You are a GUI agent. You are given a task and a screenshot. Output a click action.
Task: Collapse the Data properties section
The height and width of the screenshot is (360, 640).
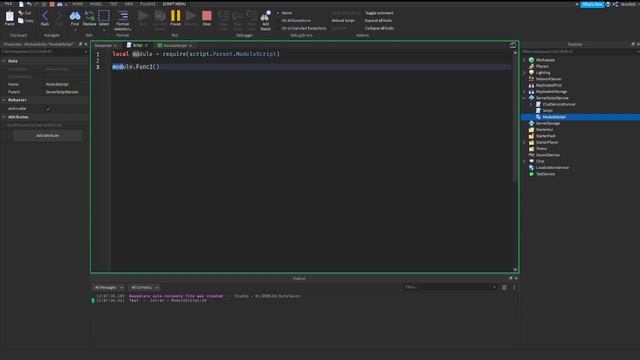[4, 61]
